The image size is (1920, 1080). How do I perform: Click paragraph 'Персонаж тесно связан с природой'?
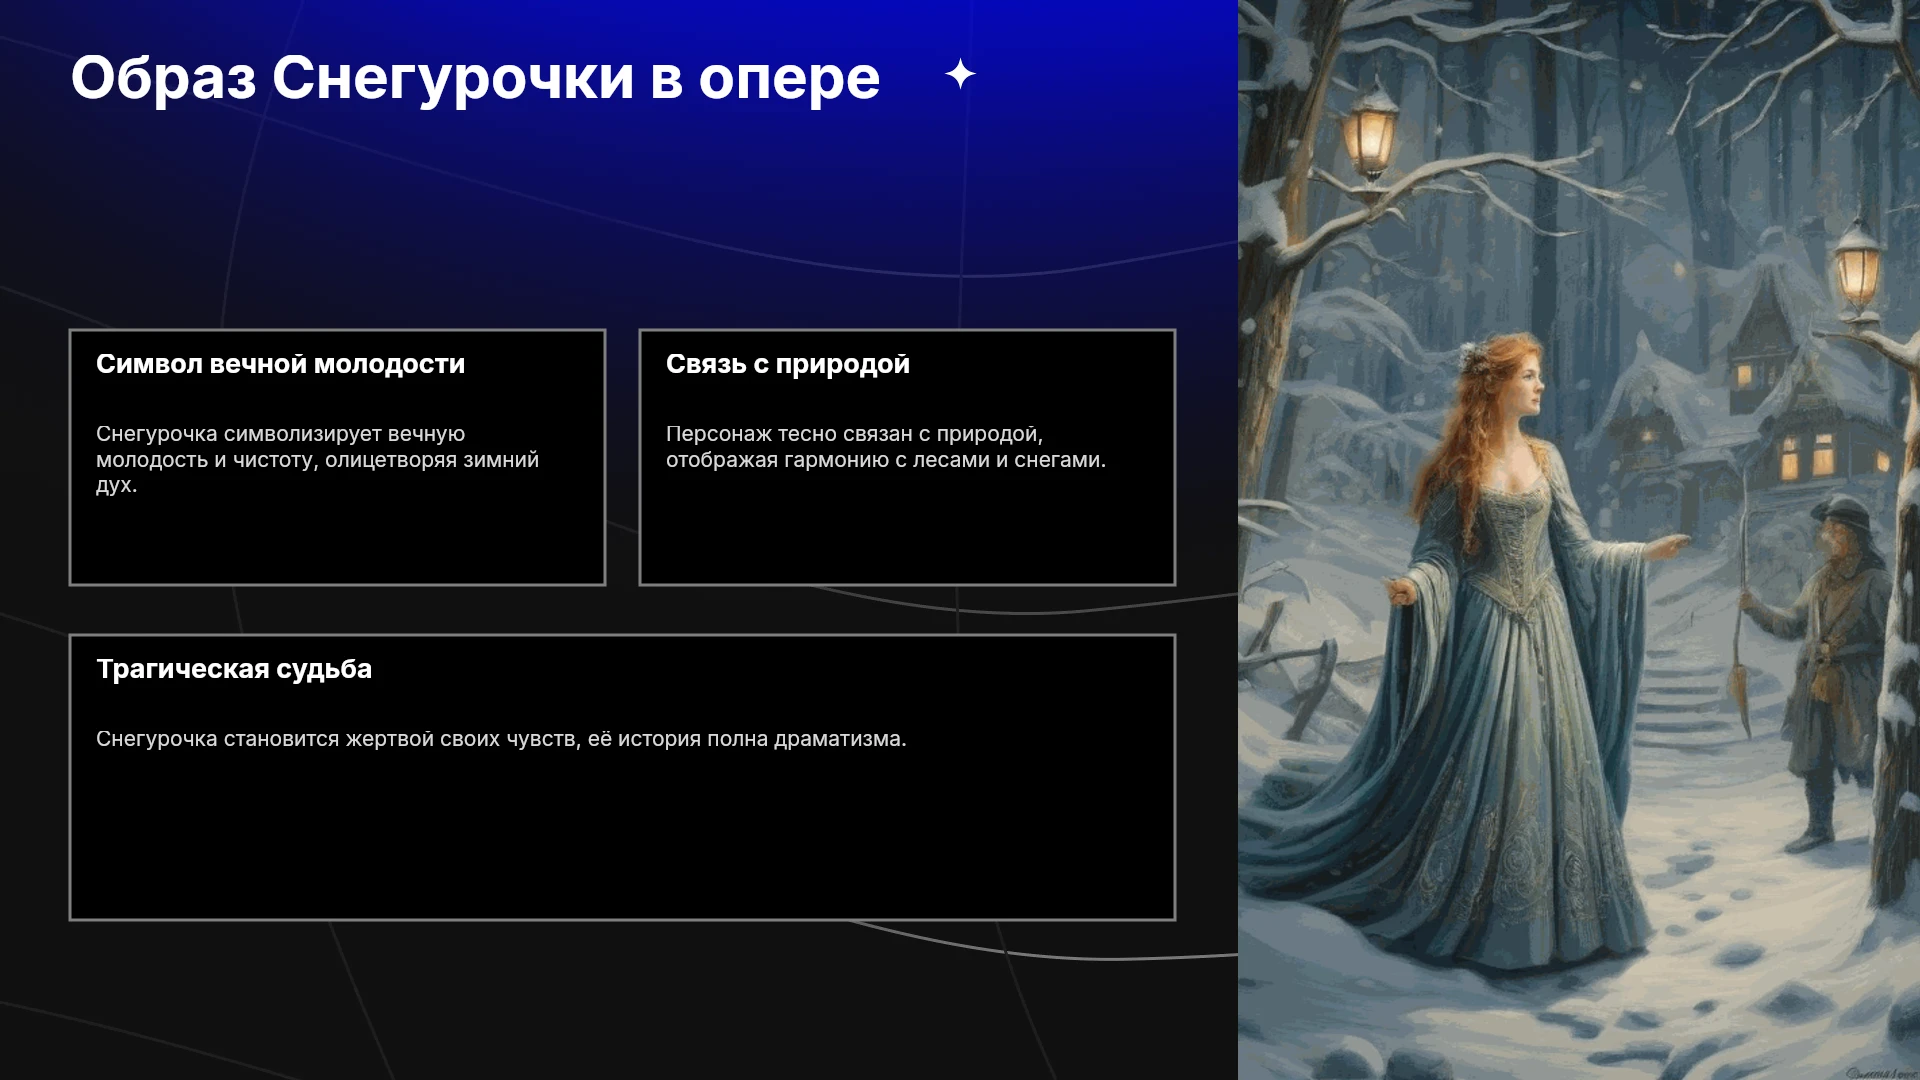[x=886, y=447]
